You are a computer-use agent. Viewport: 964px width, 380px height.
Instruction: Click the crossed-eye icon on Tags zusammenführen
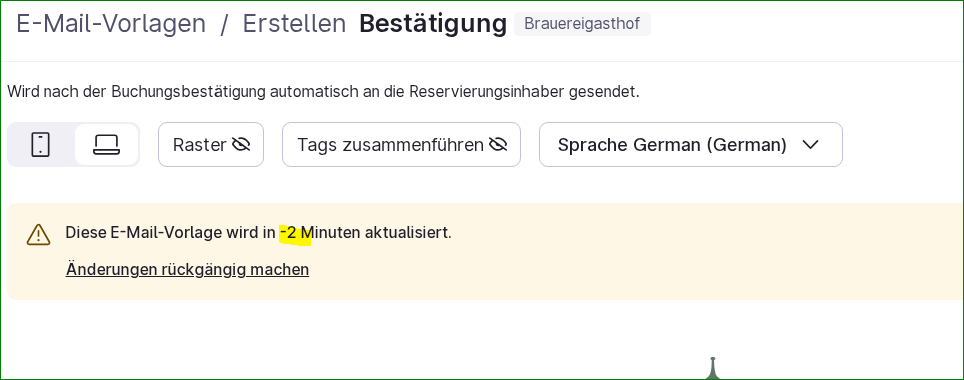pos(498,144)
